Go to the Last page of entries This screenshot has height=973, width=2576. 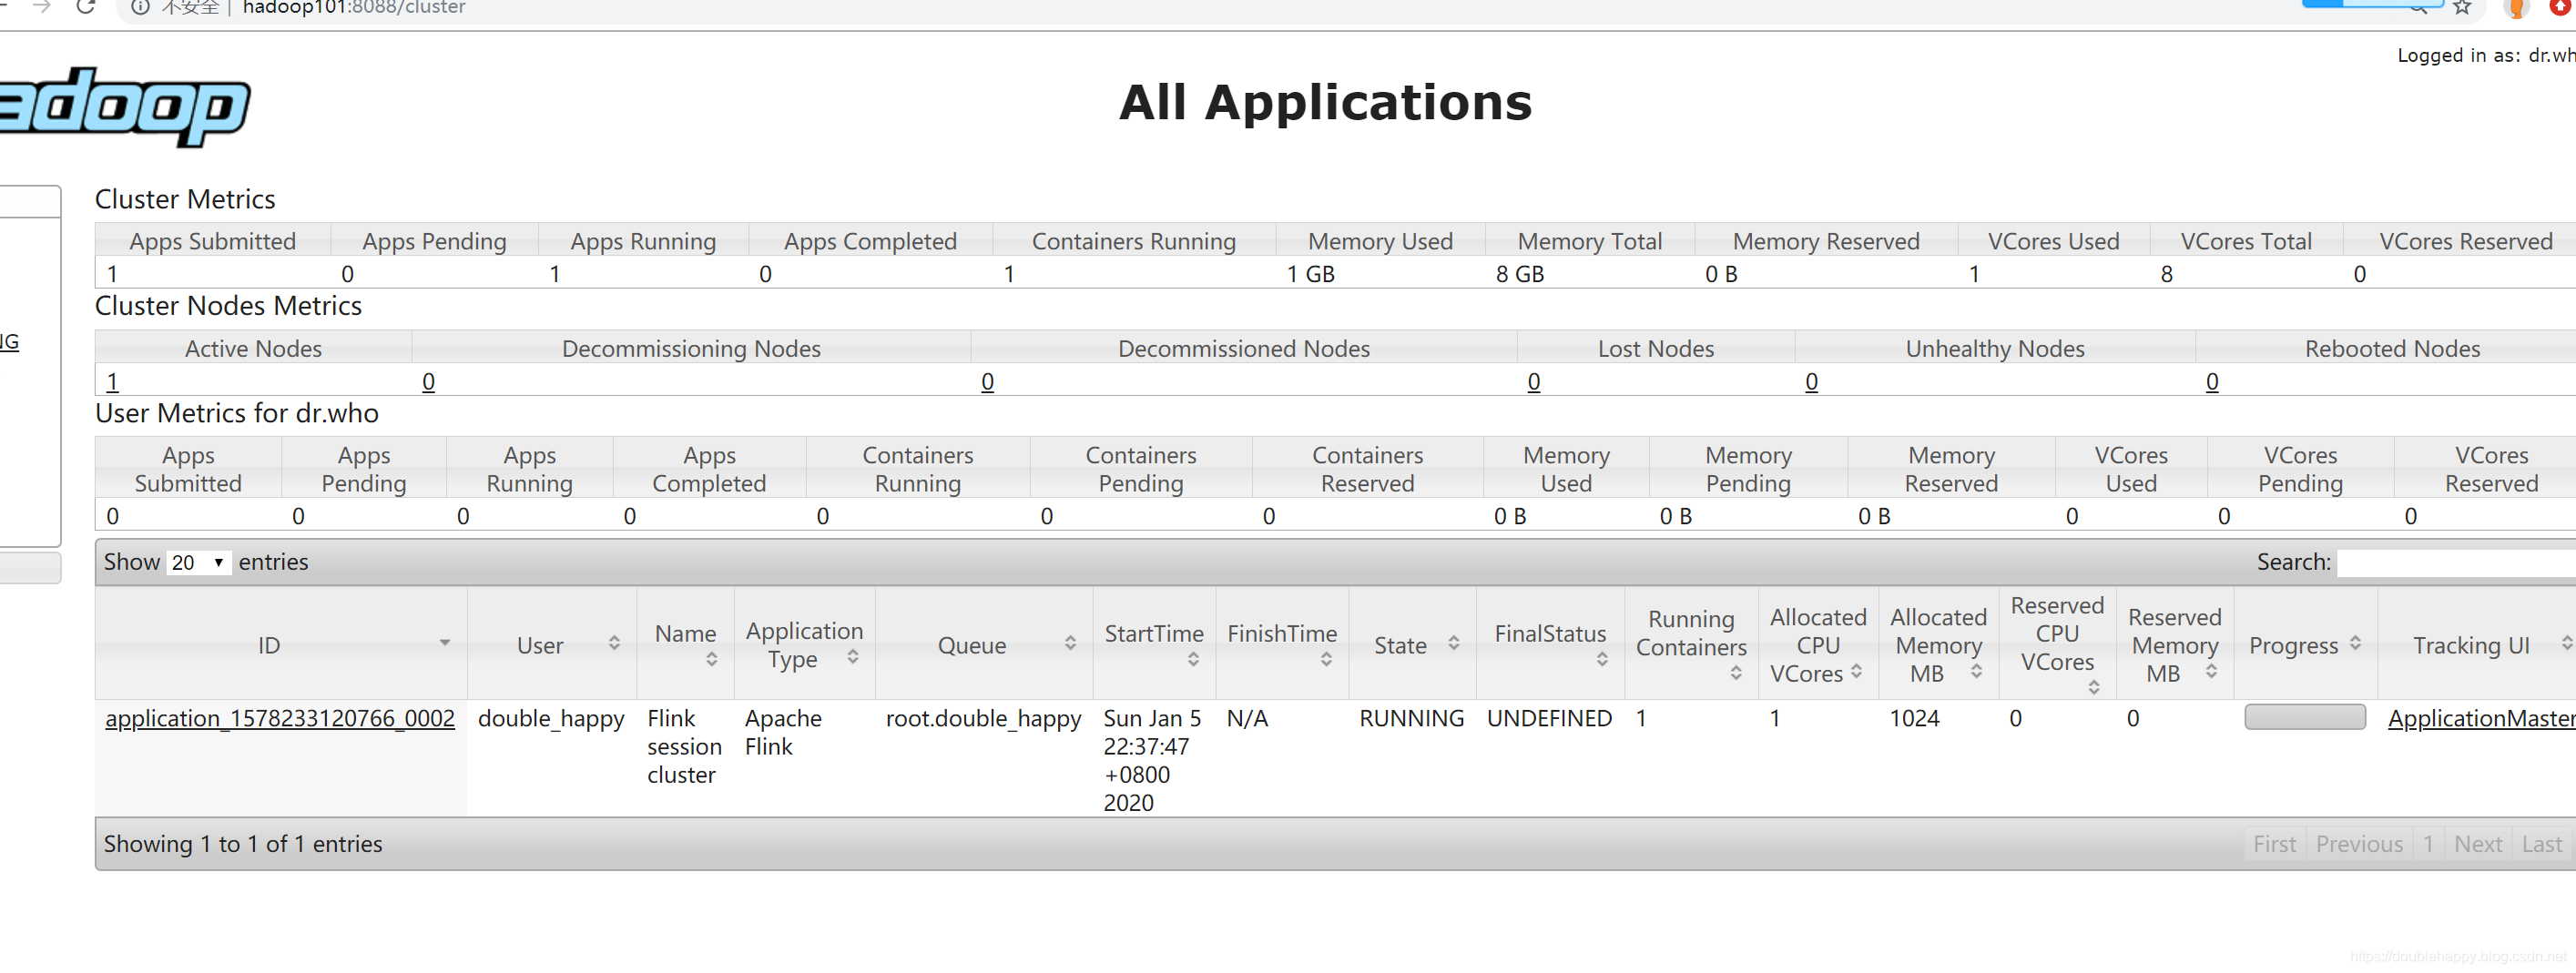(2542, 844)
